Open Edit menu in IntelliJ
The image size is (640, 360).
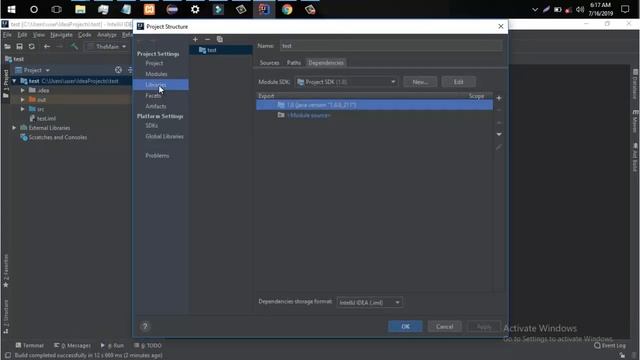(22, 35)
